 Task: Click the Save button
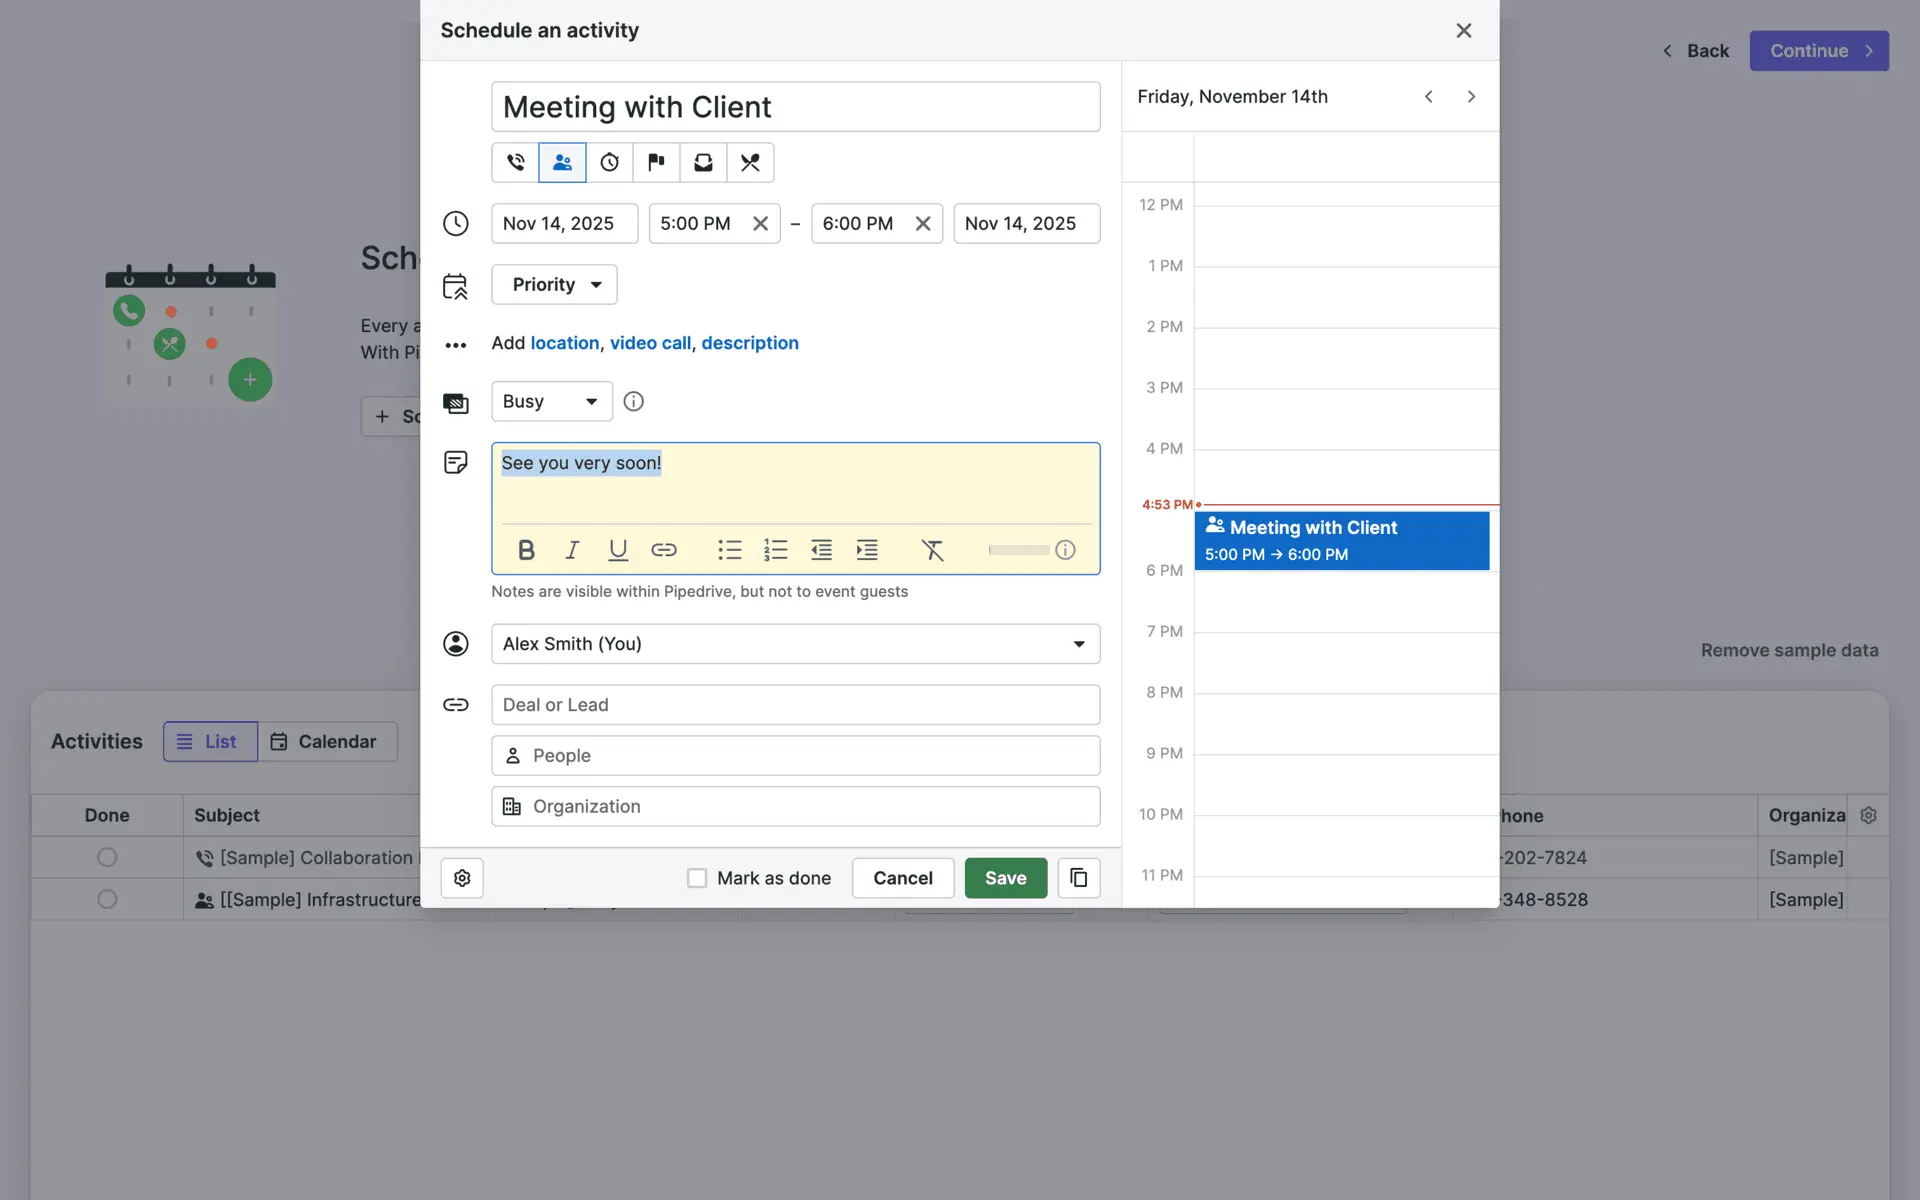[1005, 878]
